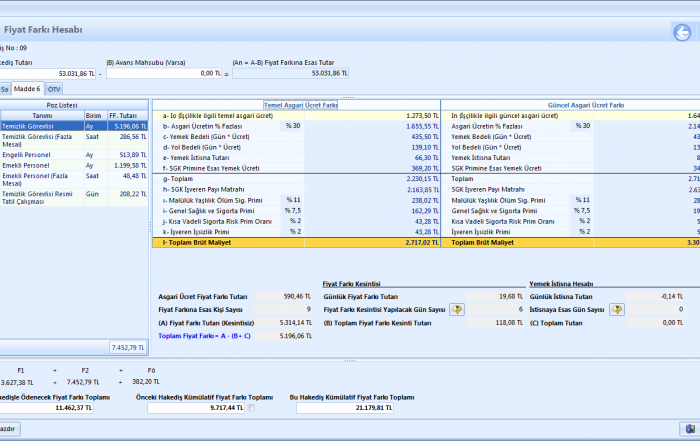Click the Toplam Fiyat Farkı formula link

click(x=204, y=337)
